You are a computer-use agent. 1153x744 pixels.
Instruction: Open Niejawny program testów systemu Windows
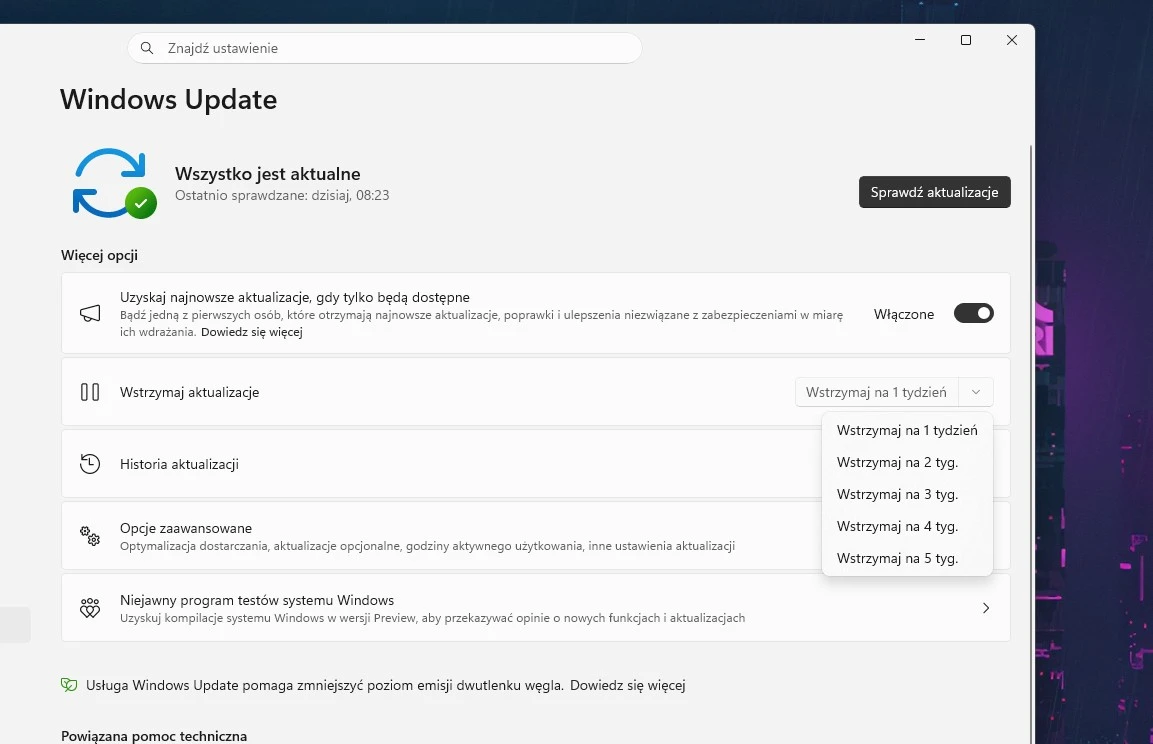pos(536,608)
